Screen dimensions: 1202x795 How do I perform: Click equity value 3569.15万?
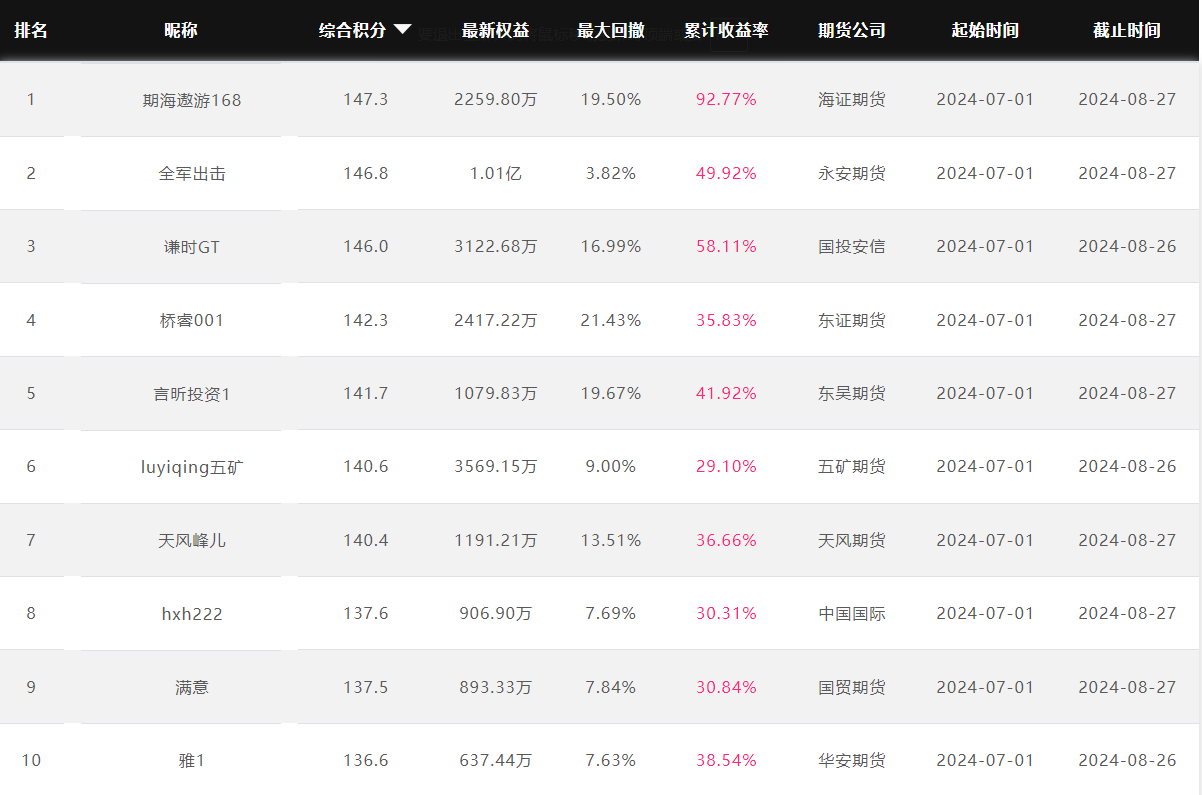click(x=496, y=466)
